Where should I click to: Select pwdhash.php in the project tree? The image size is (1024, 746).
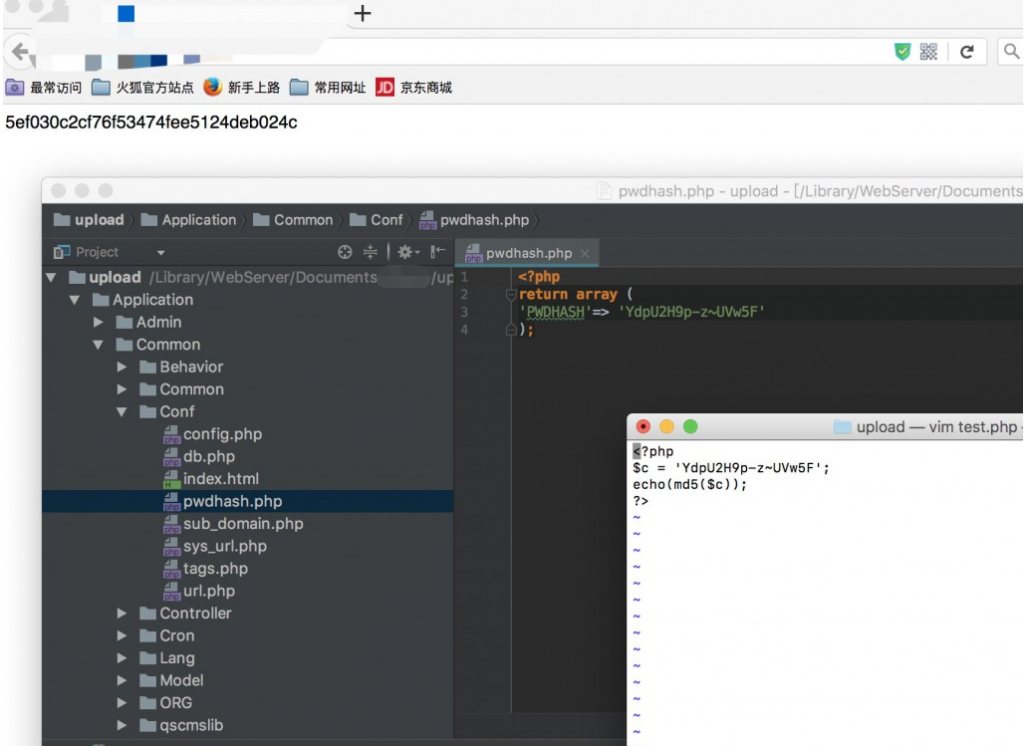pos(222,501)
